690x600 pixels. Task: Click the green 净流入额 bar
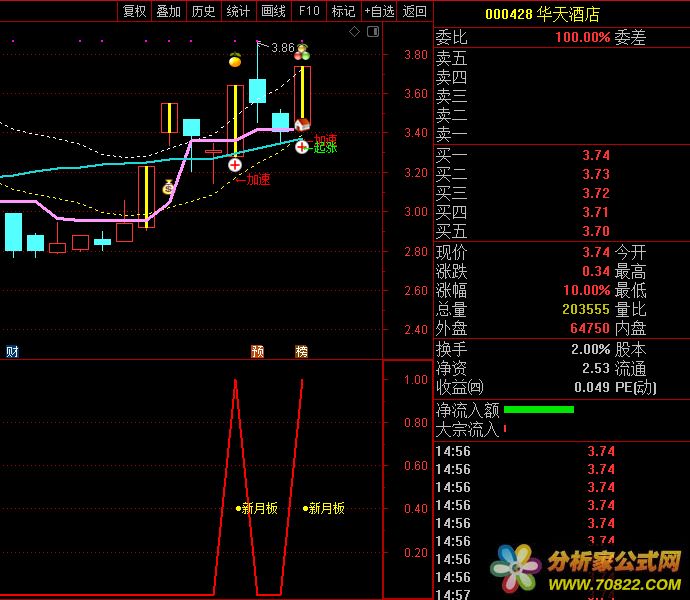coord(539,410)
